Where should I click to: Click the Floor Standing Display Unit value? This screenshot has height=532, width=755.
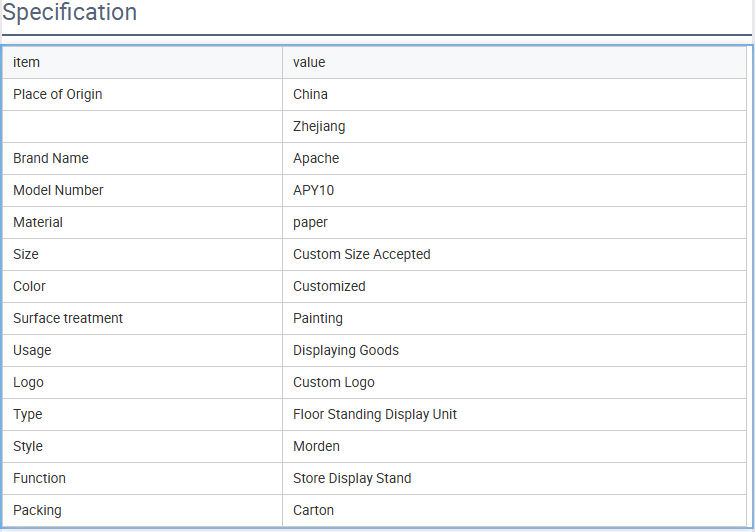coord(375,414)
